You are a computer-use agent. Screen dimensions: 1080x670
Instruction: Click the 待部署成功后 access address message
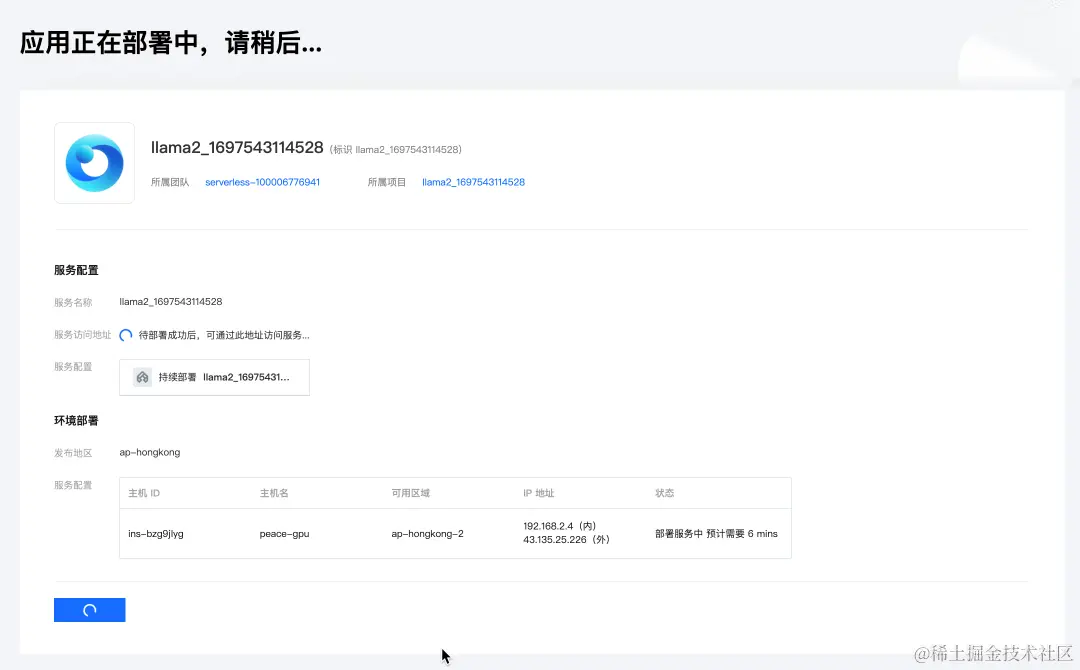[x=224, y=335]
